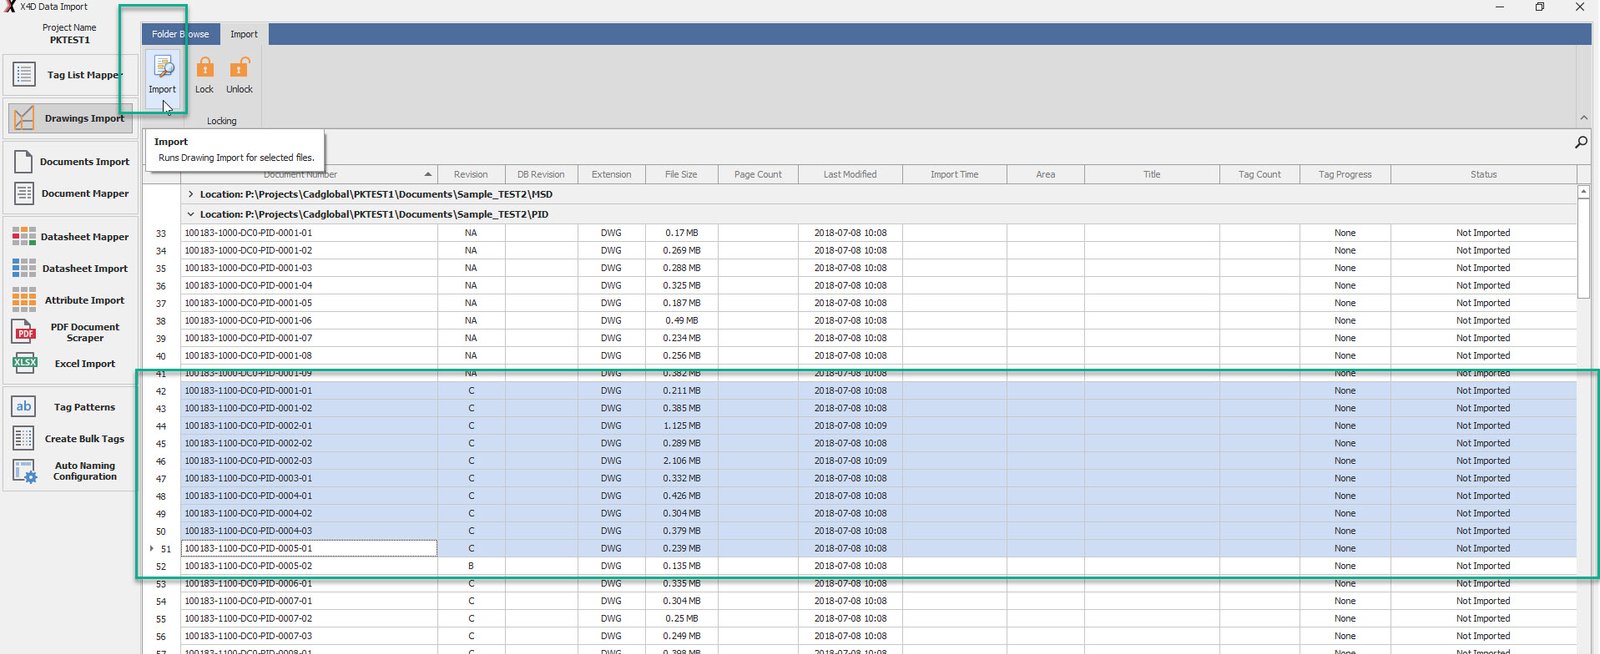
Task: Switch to the Folder Browse tab
Action: click(x=180, y=34)
